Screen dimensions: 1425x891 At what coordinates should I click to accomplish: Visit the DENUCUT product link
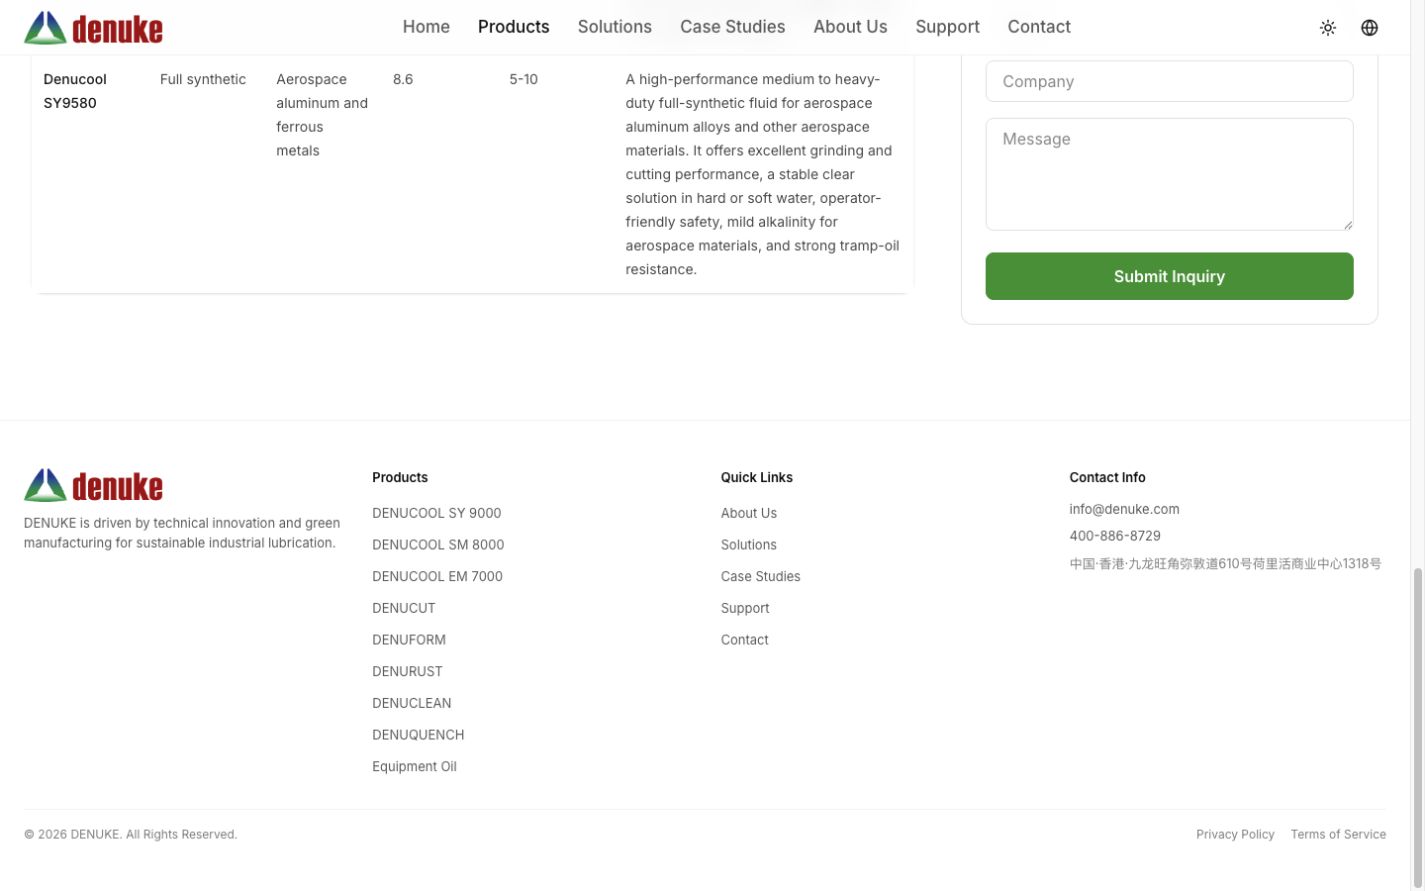pyautogui.click(x=404, y=608)
